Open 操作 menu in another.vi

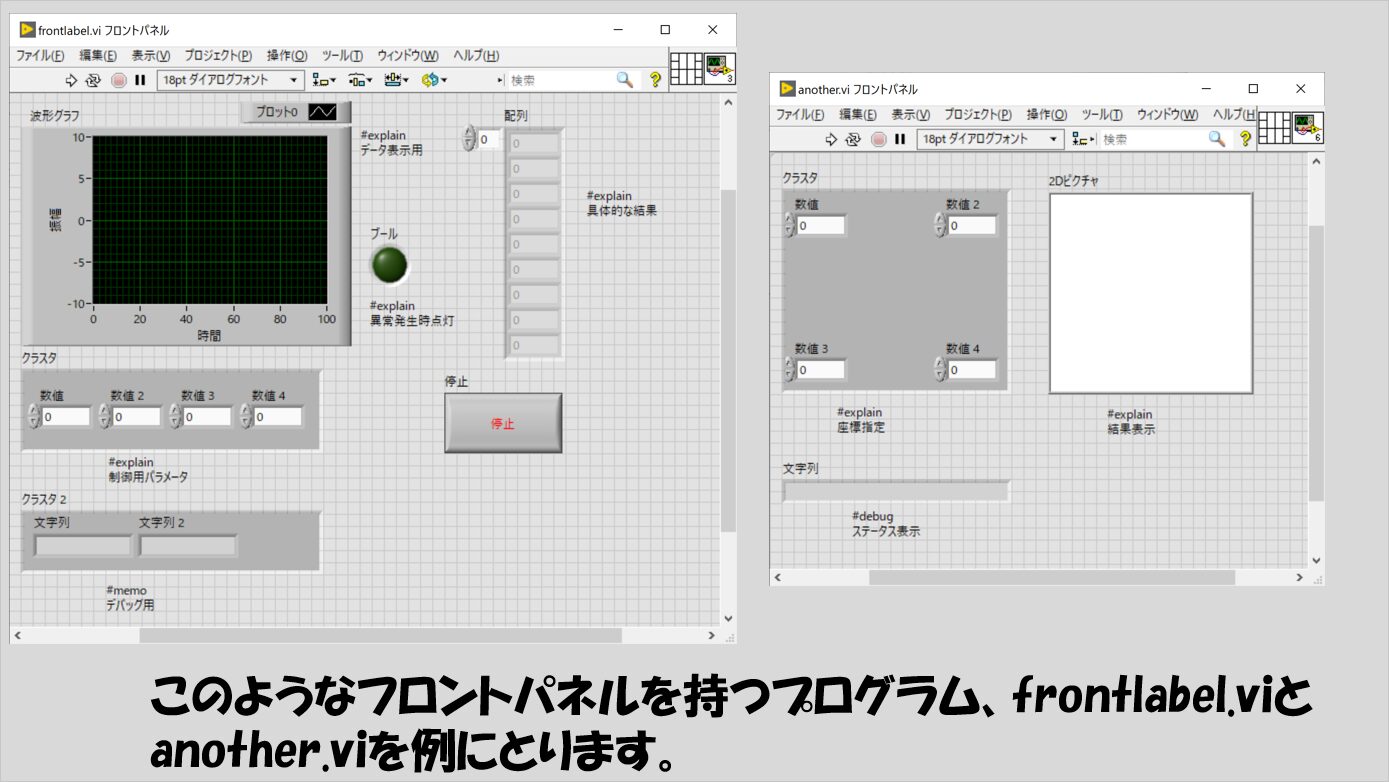[1047, 115]
